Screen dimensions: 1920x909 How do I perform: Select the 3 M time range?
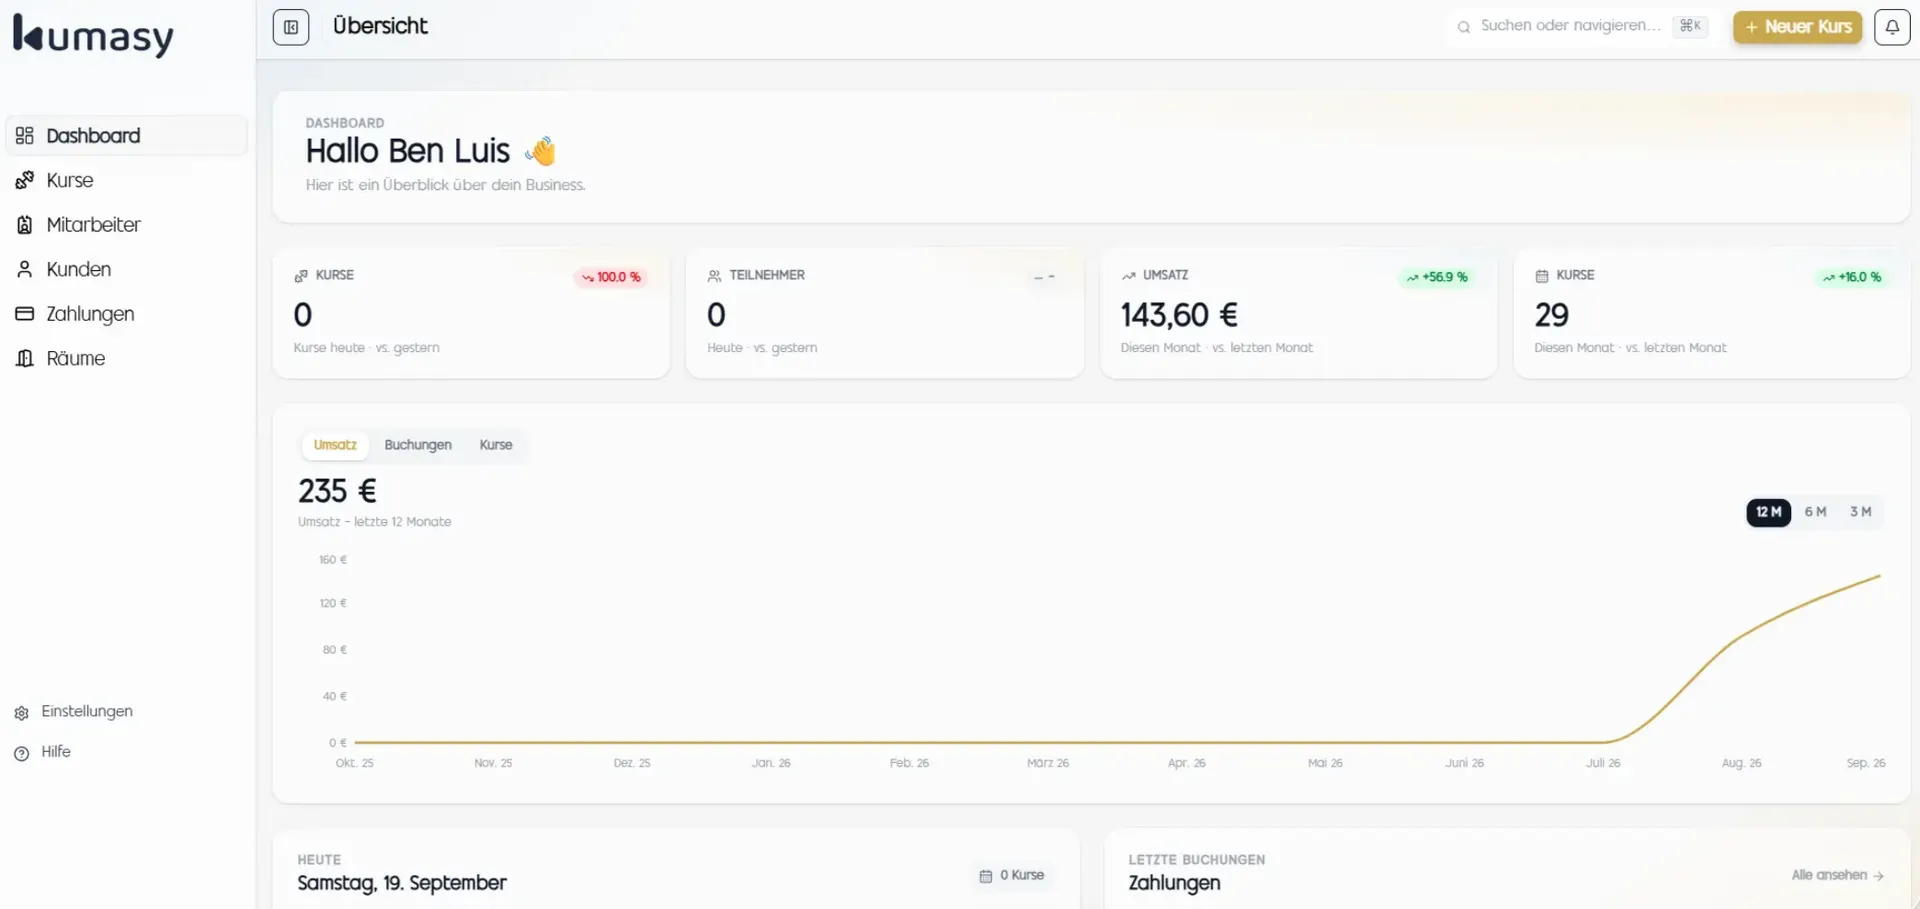[x=1860, y=512]
